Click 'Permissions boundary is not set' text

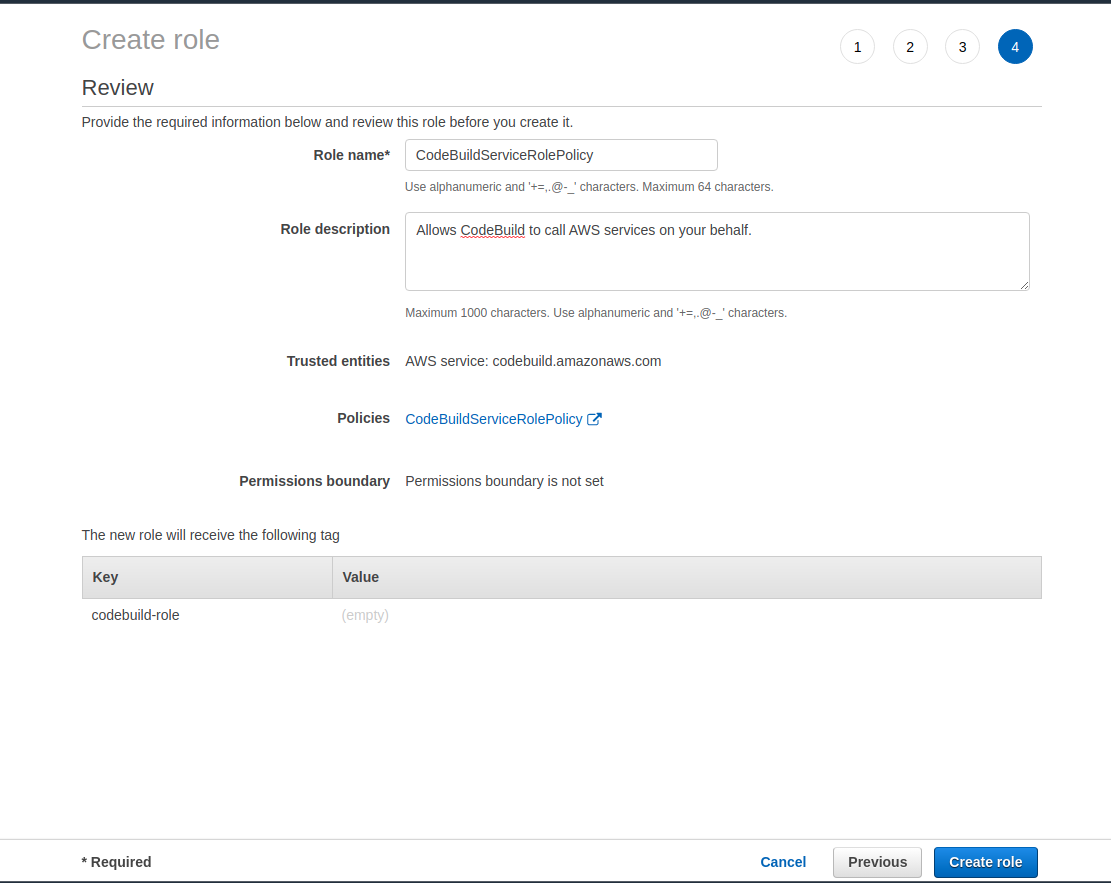click(504, 481)
